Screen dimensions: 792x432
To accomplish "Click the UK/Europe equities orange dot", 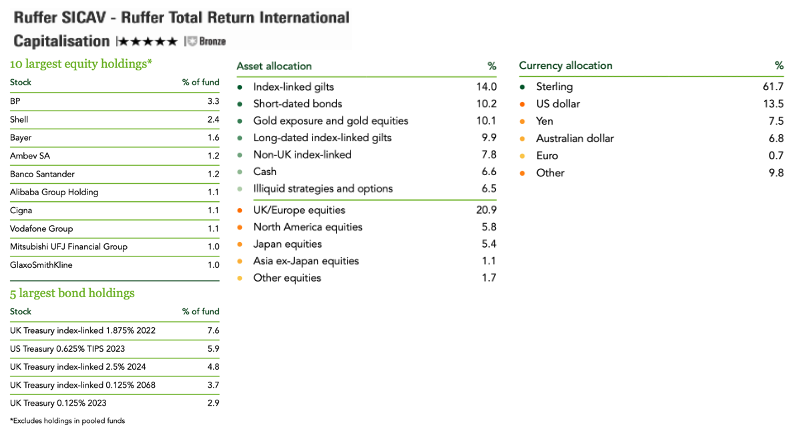I will (x=240, y=210).
